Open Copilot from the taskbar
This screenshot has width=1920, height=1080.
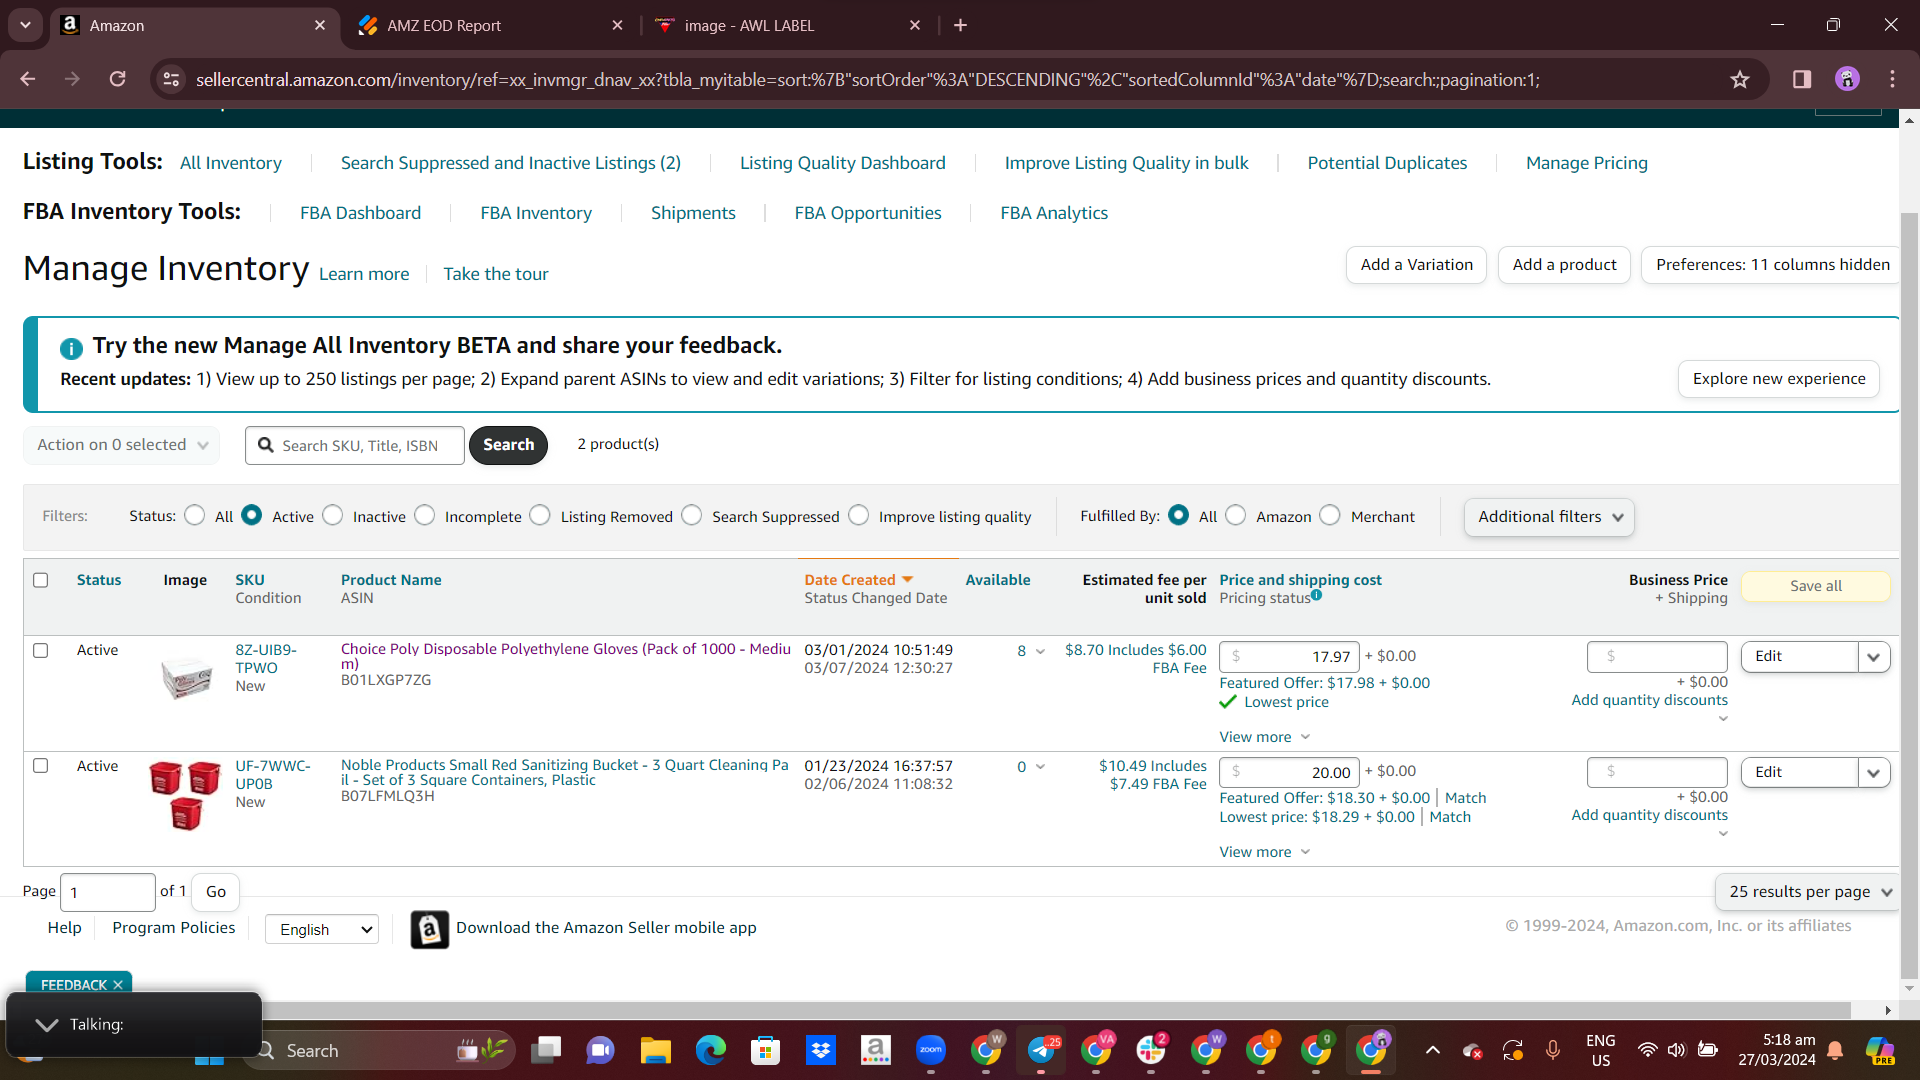1880,1050
